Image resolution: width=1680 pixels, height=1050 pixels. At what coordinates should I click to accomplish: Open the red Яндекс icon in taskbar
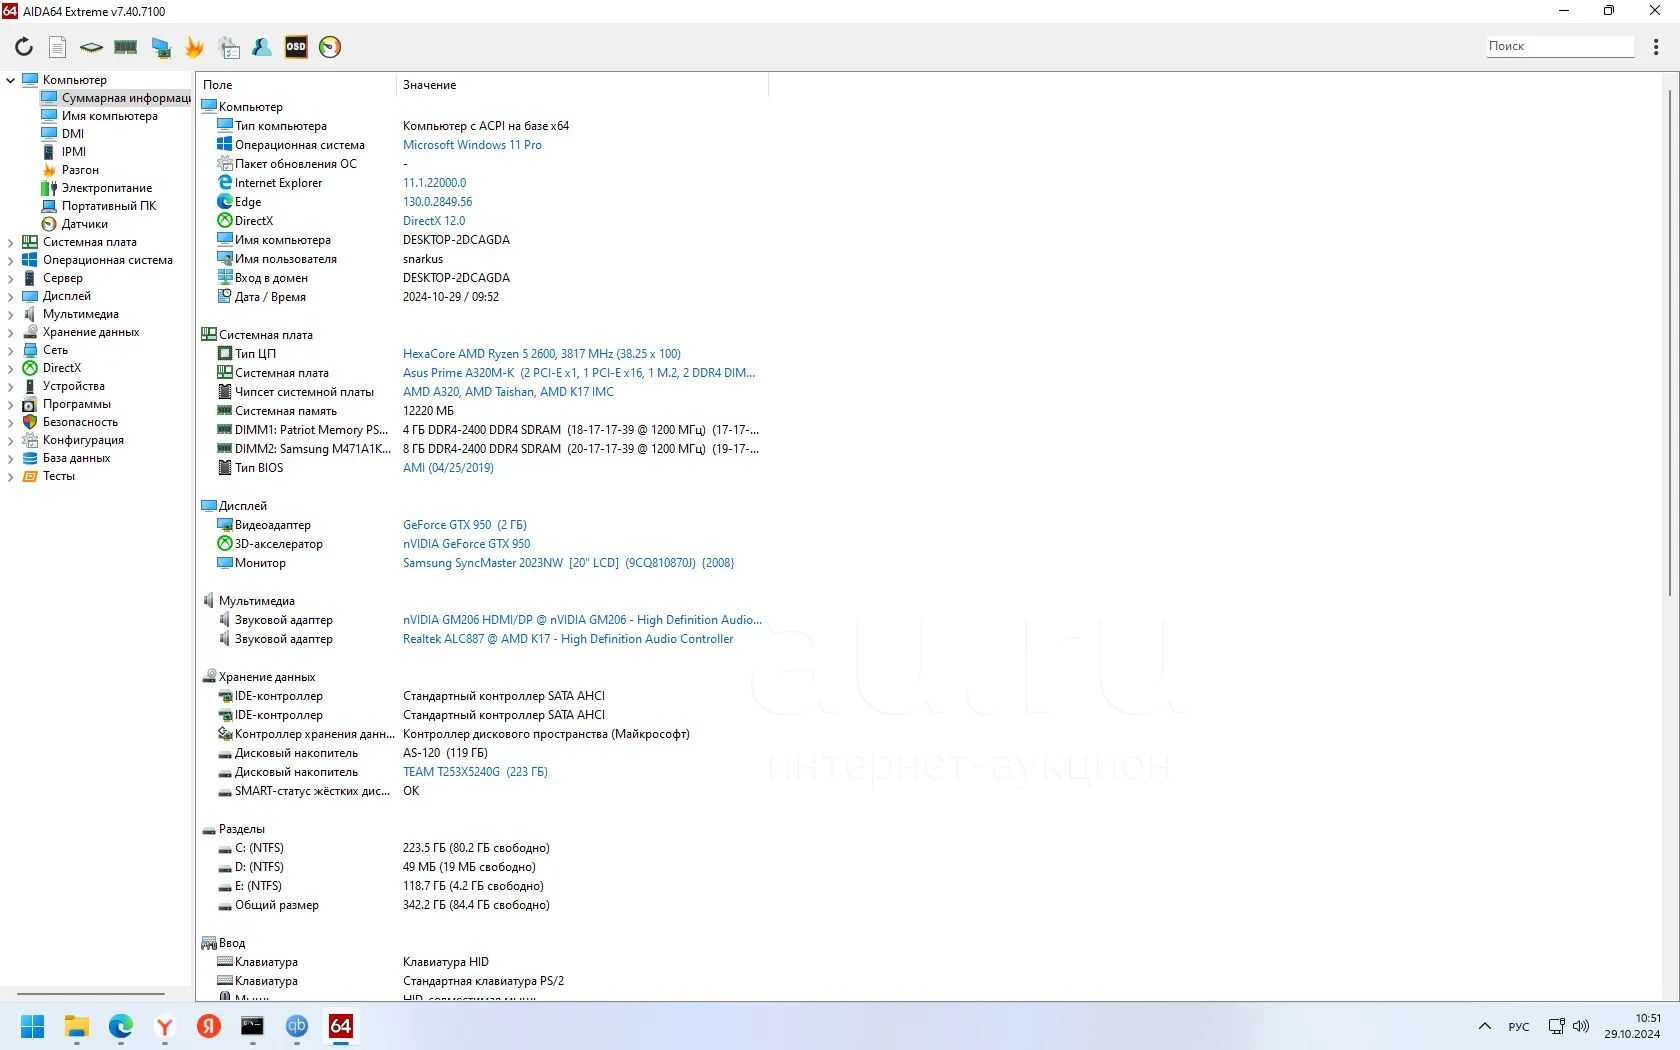(209, 1026)
